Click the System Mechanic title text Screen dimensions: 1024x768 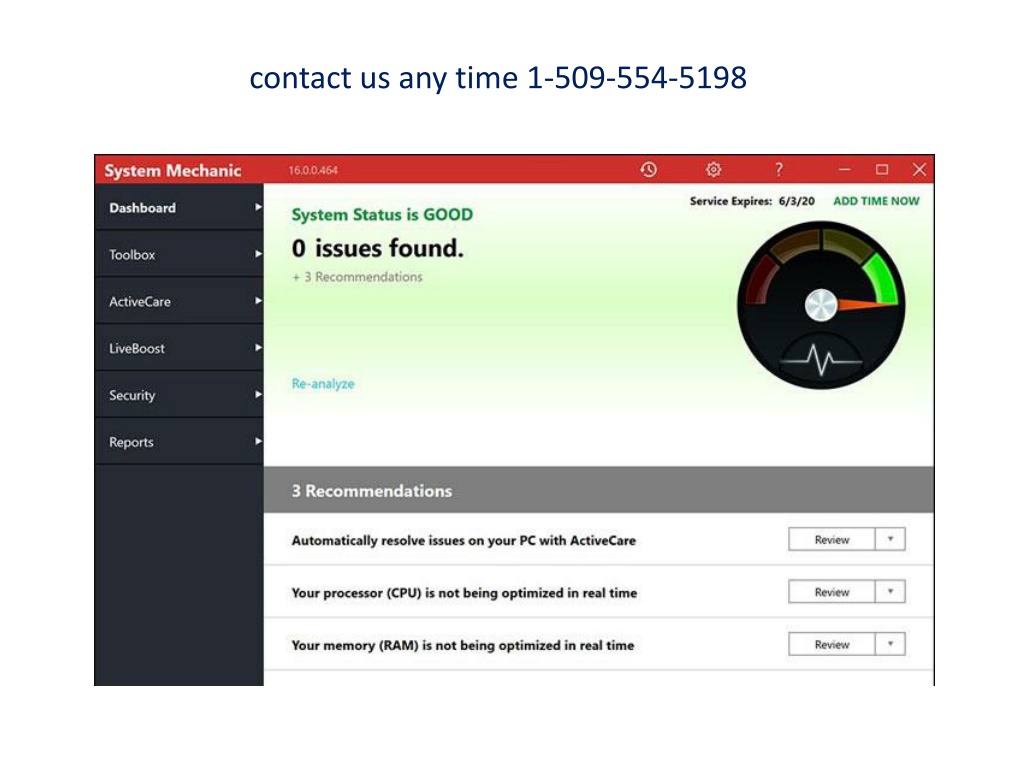click(x=172, y=170)
